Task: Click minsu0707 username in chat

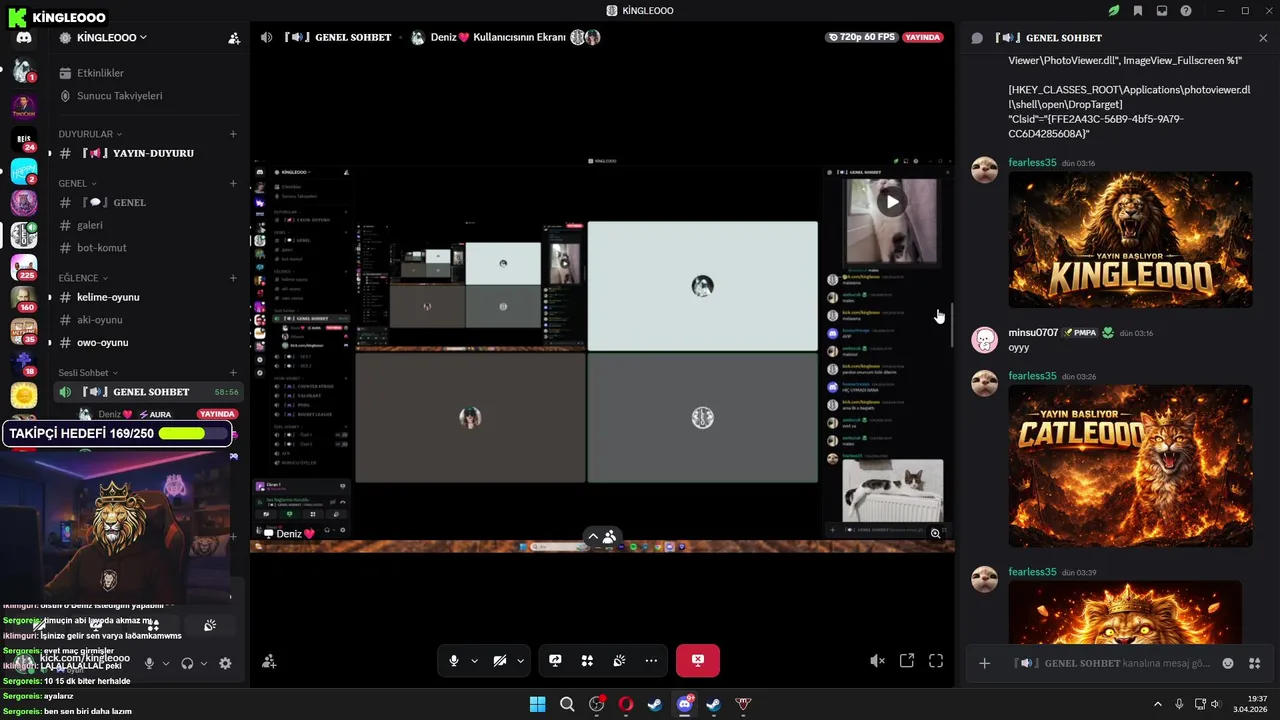Action: [x=1033, y=333]
